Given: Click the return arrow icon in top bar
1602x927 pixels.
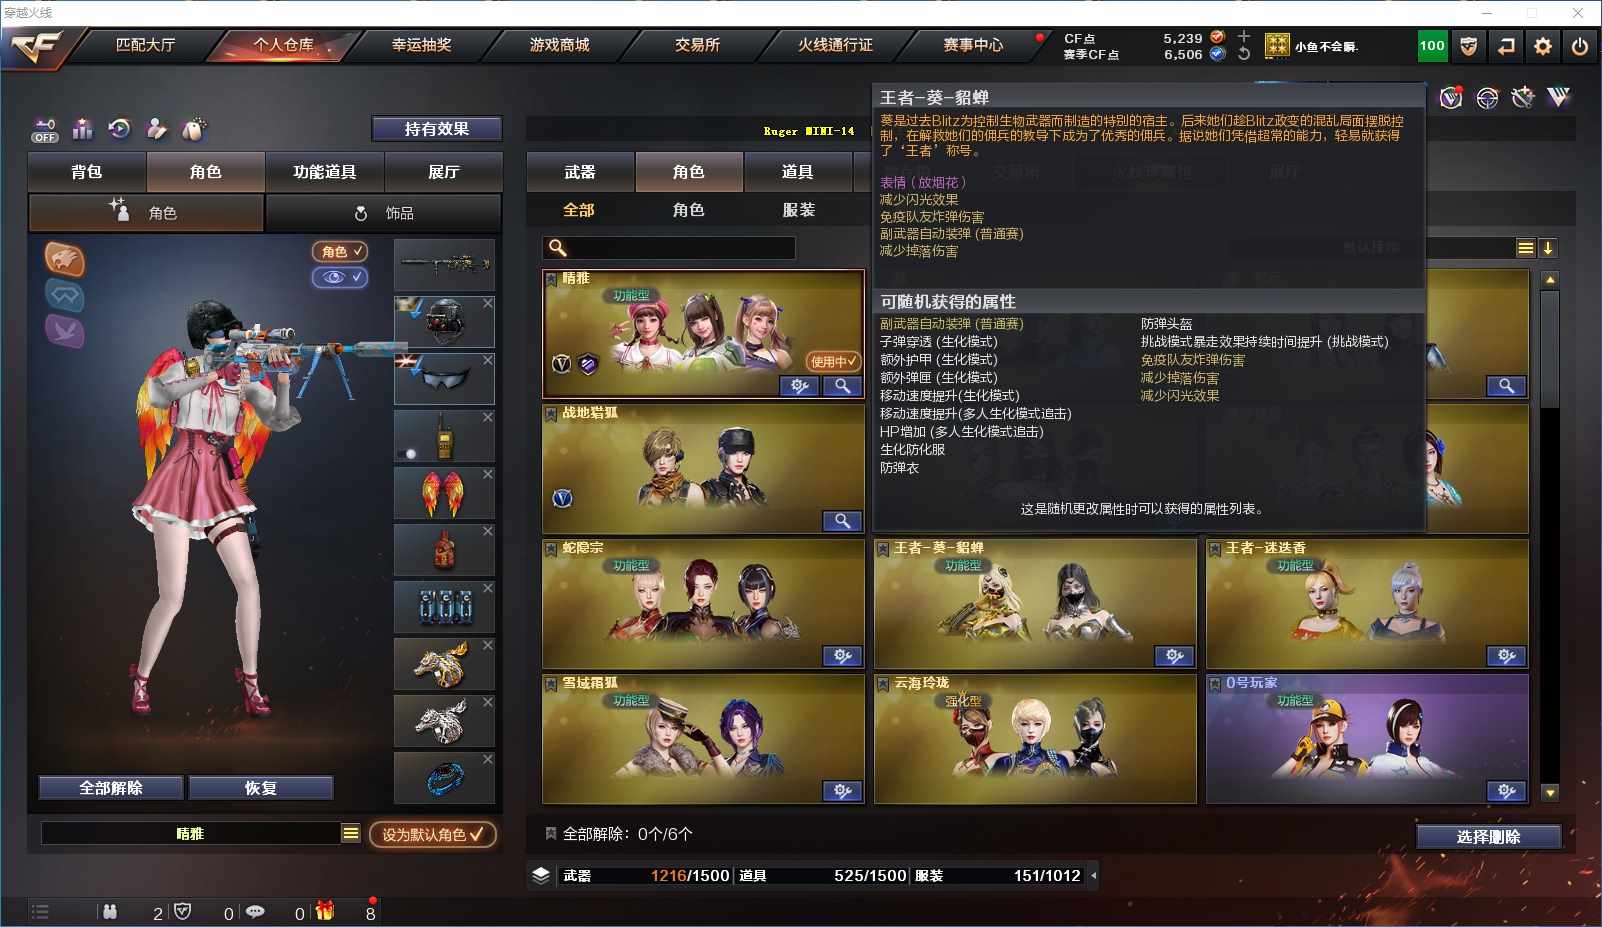Looking at the screenshot, I should click(1506, 46).
